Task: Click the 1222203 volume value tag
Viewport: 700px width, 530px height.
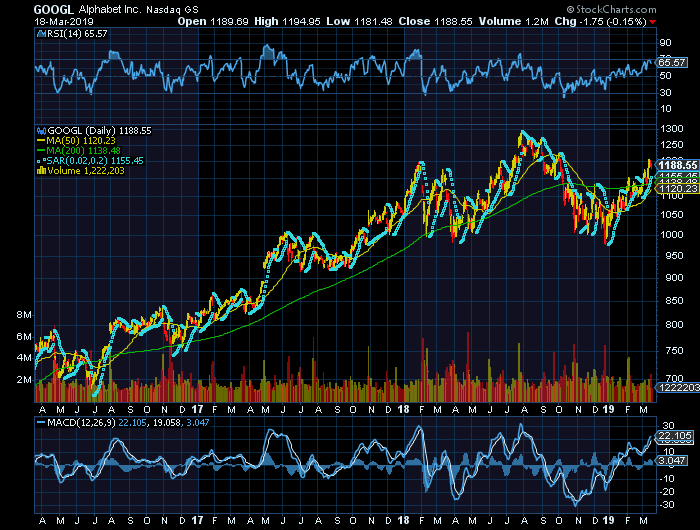Action: coord(675,386)
